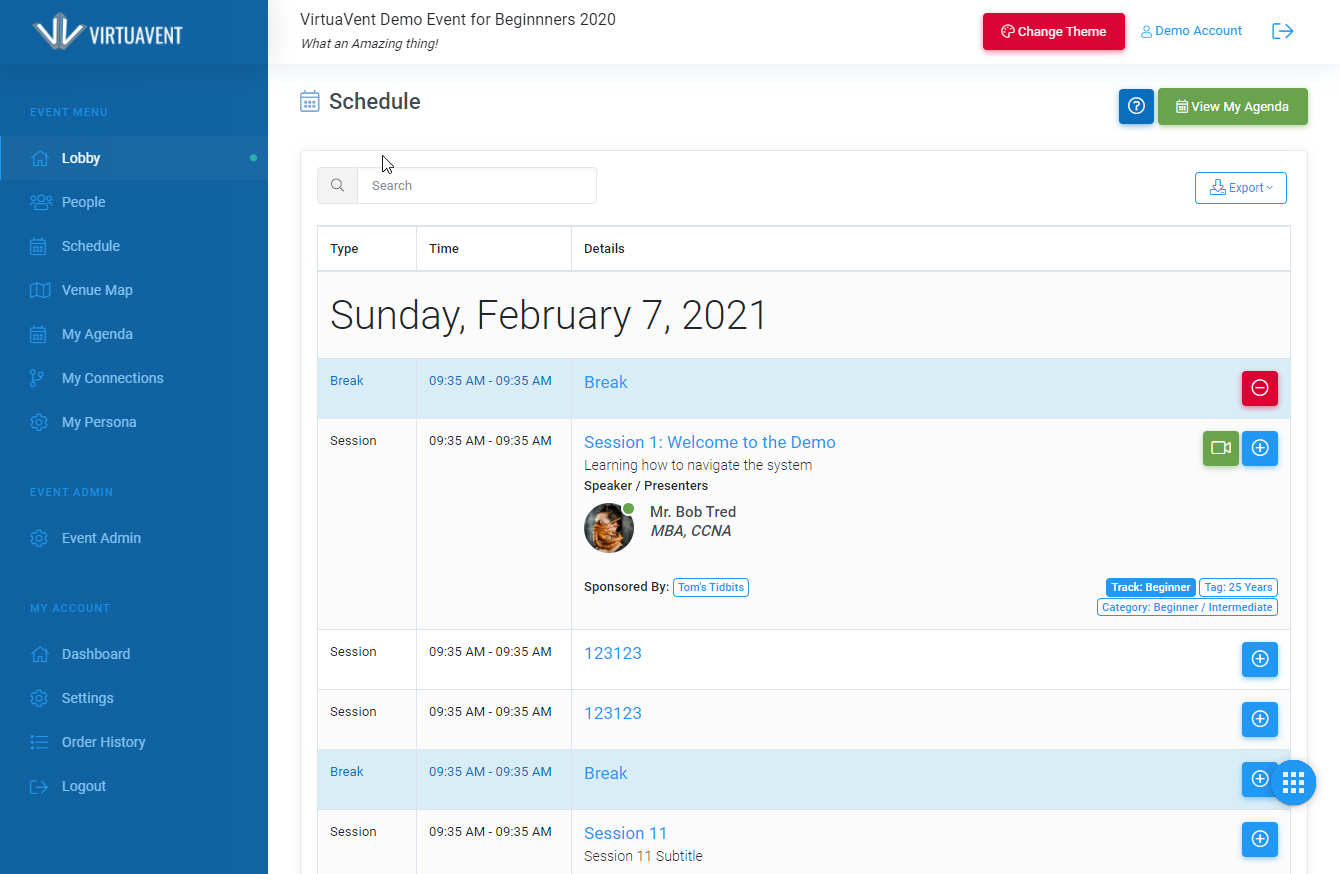This screenshot has height=874, width=1340.
Task: Click the green video camera icon
Action: pyautogui.click(x=1220, y=448)
